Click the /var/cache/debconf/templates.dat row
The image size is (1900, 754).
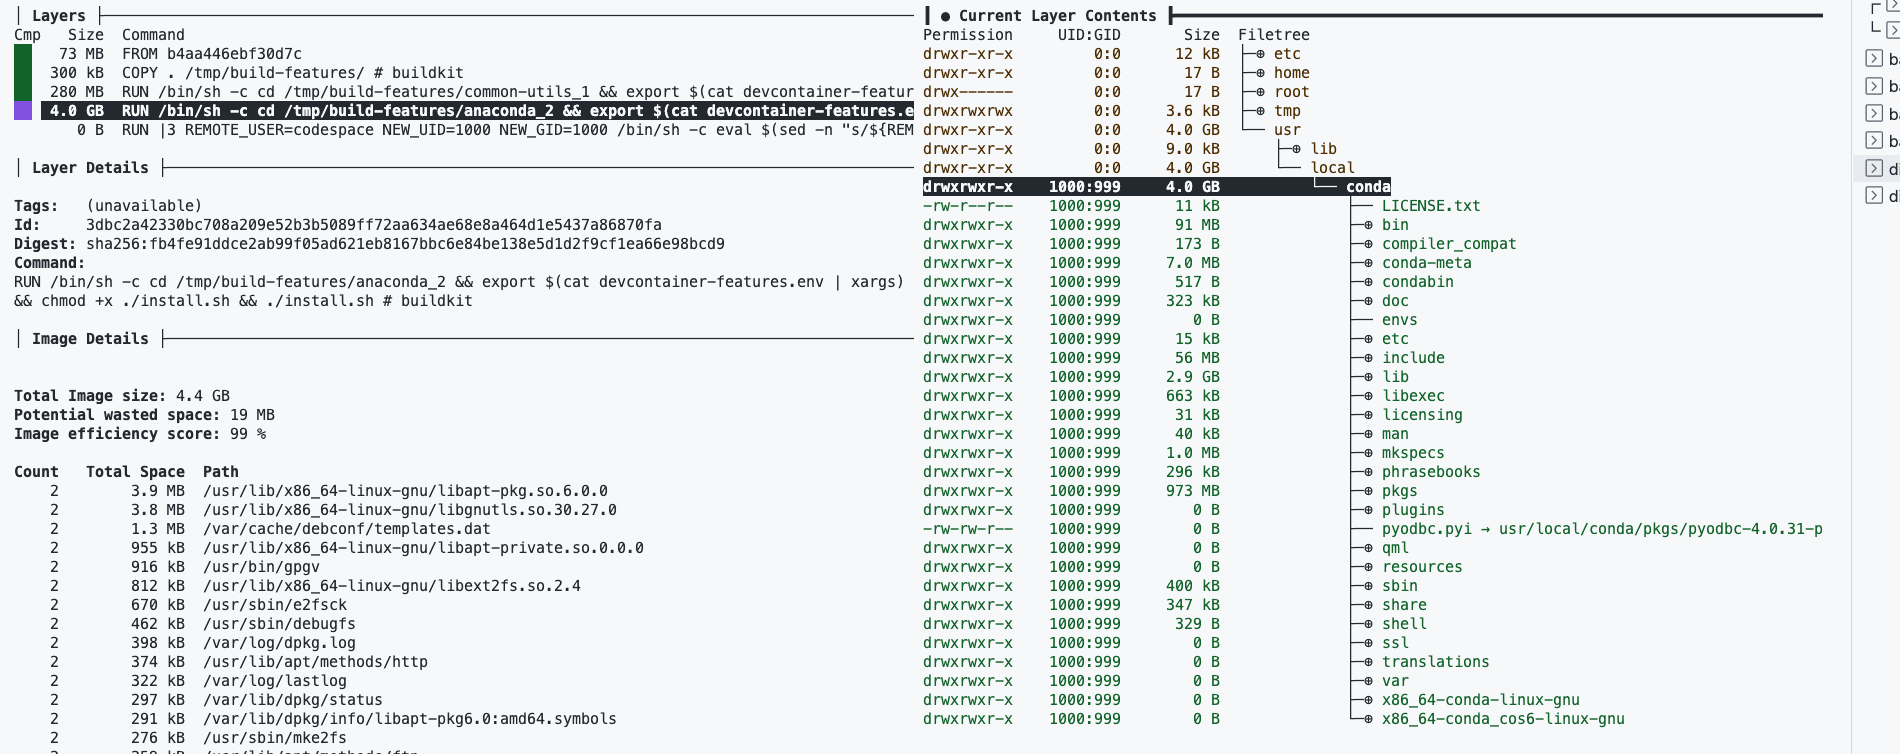[x=270, y=529]
